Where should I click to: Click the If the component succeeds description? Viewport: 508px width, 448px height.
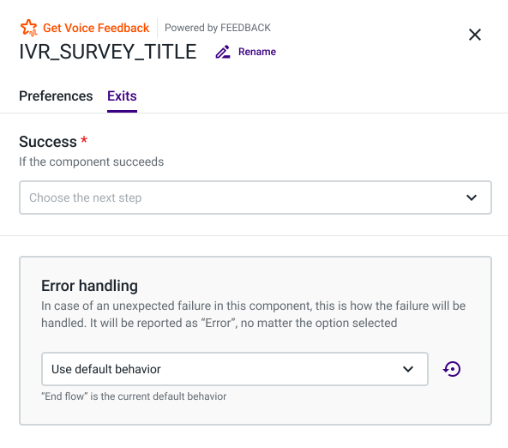[91, 162]
